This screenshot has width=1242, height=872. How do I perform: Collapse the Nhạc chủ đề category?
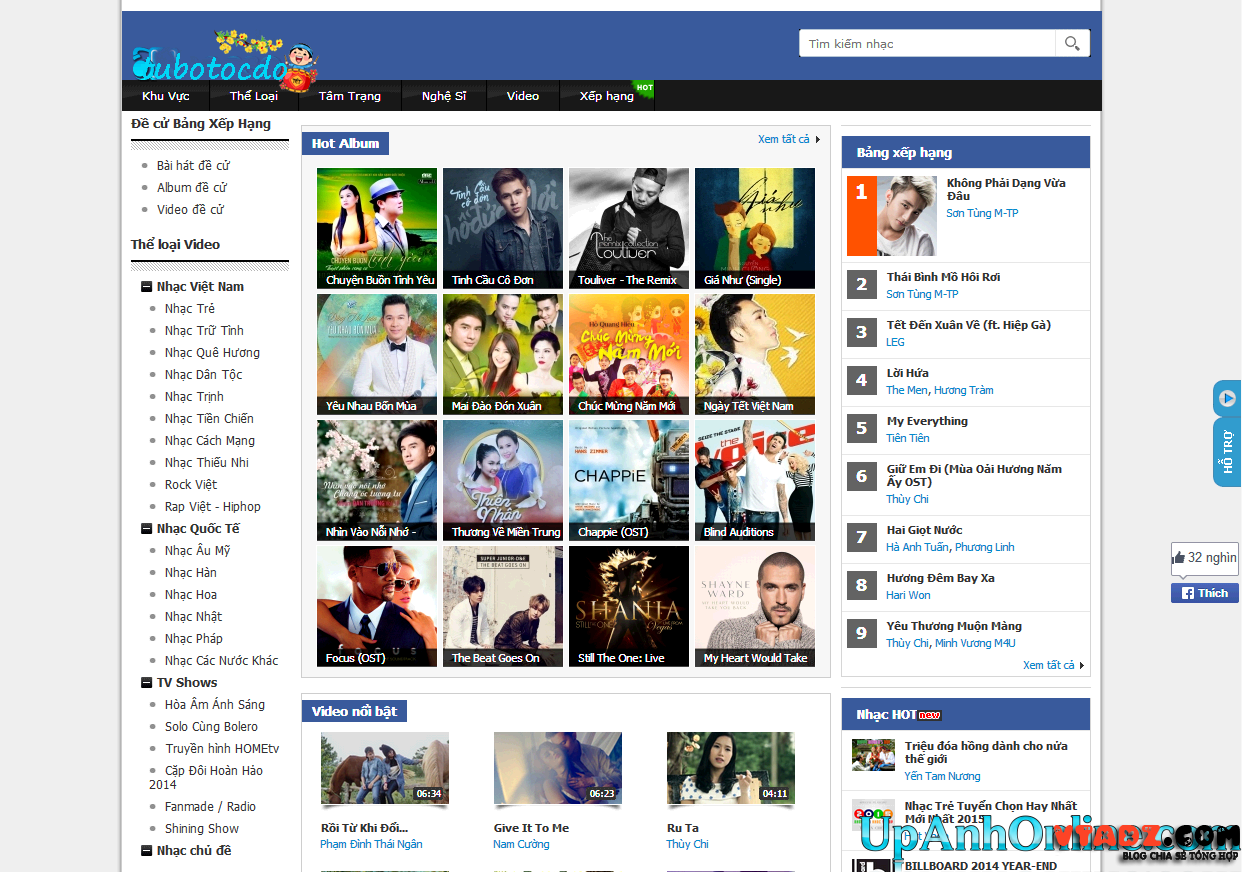click(x=146, y=851)
